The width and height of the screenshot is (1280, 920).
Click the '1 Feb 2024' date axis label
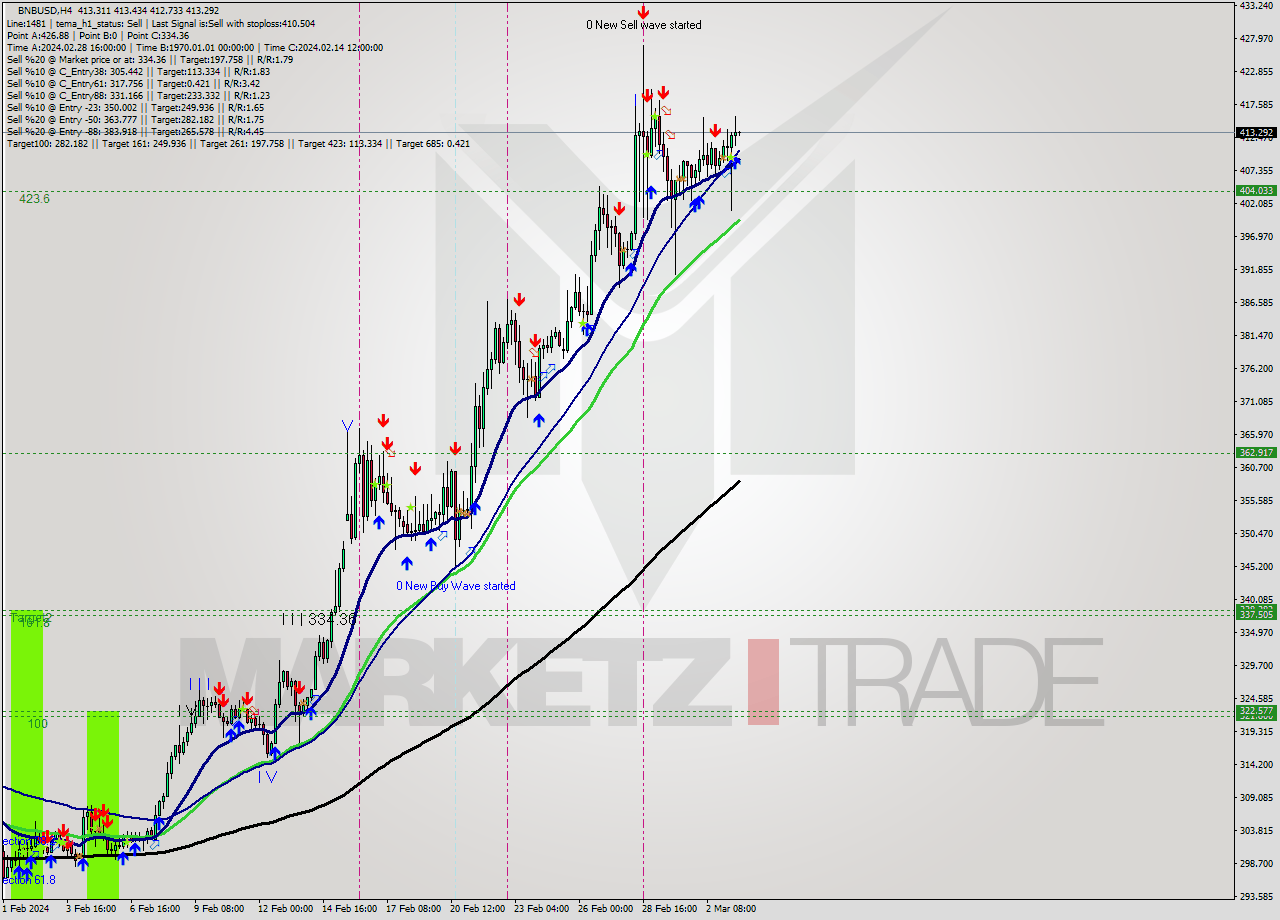pyautogui.click(x=25, y=909)
